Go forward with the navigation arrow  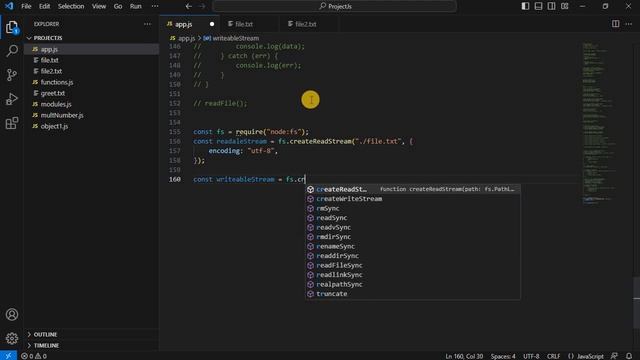(x=202, y=6)
